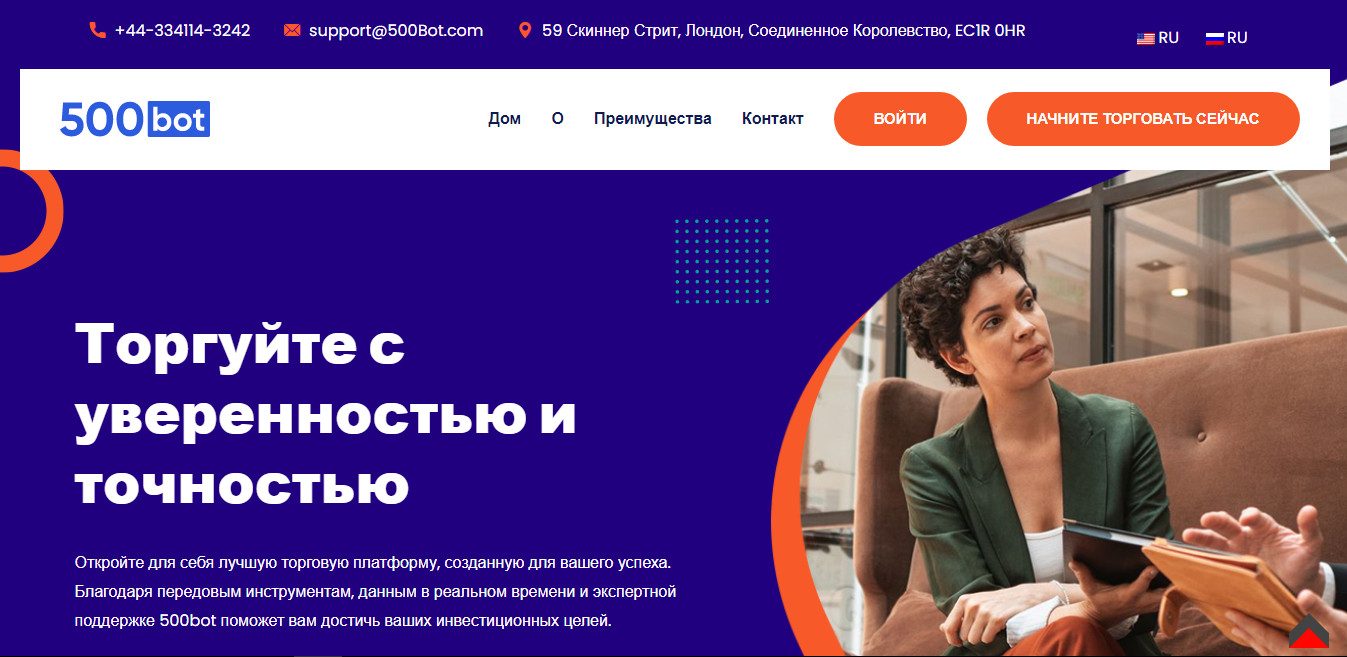1347x657 pixels.
Task: Click the phone handset icon
Action: point(97,30)
